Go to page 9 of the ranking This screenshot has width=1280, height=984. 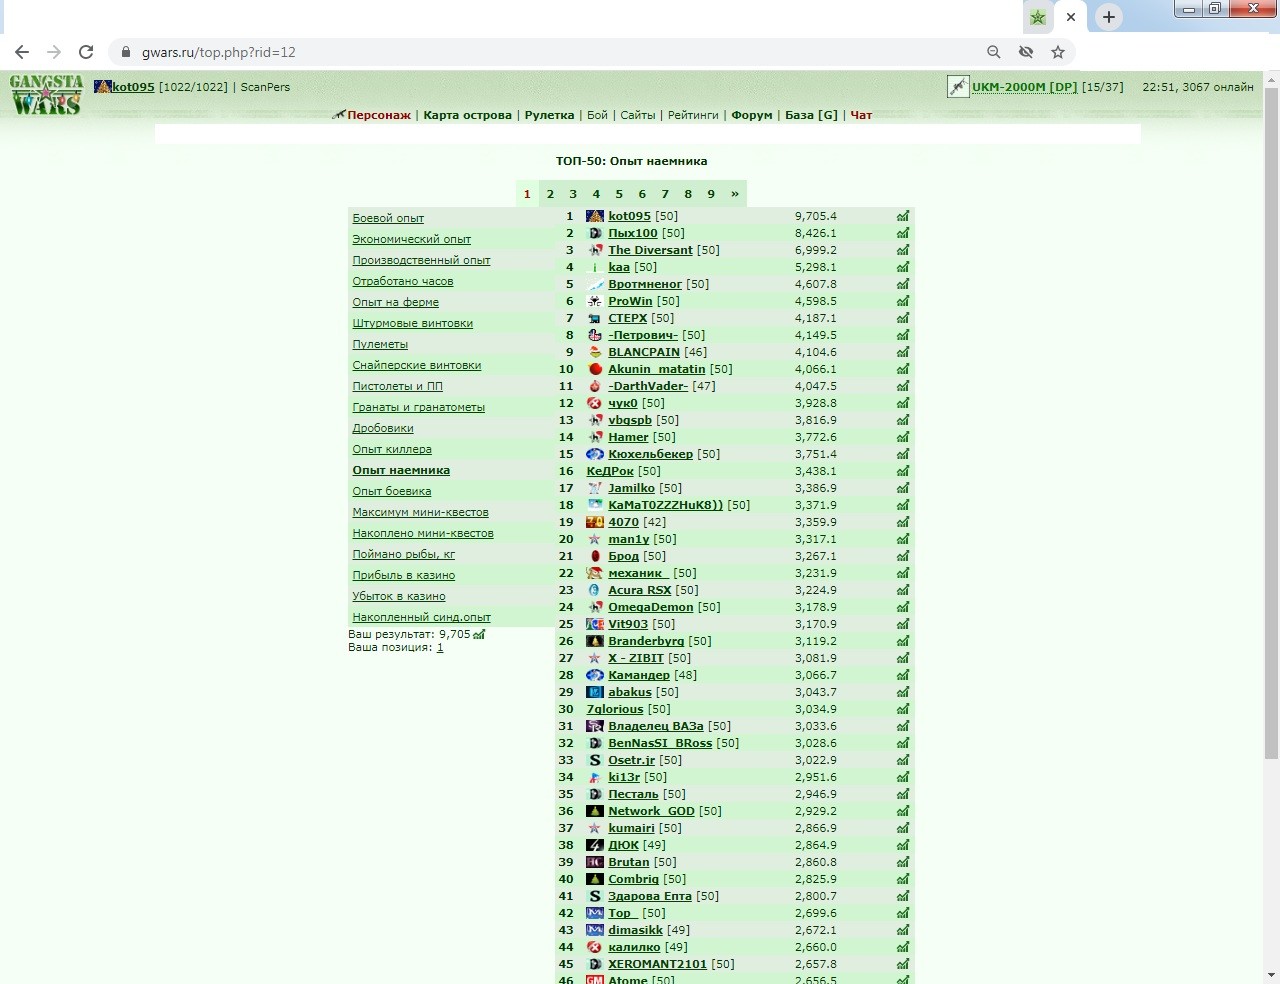coord(711,194)
